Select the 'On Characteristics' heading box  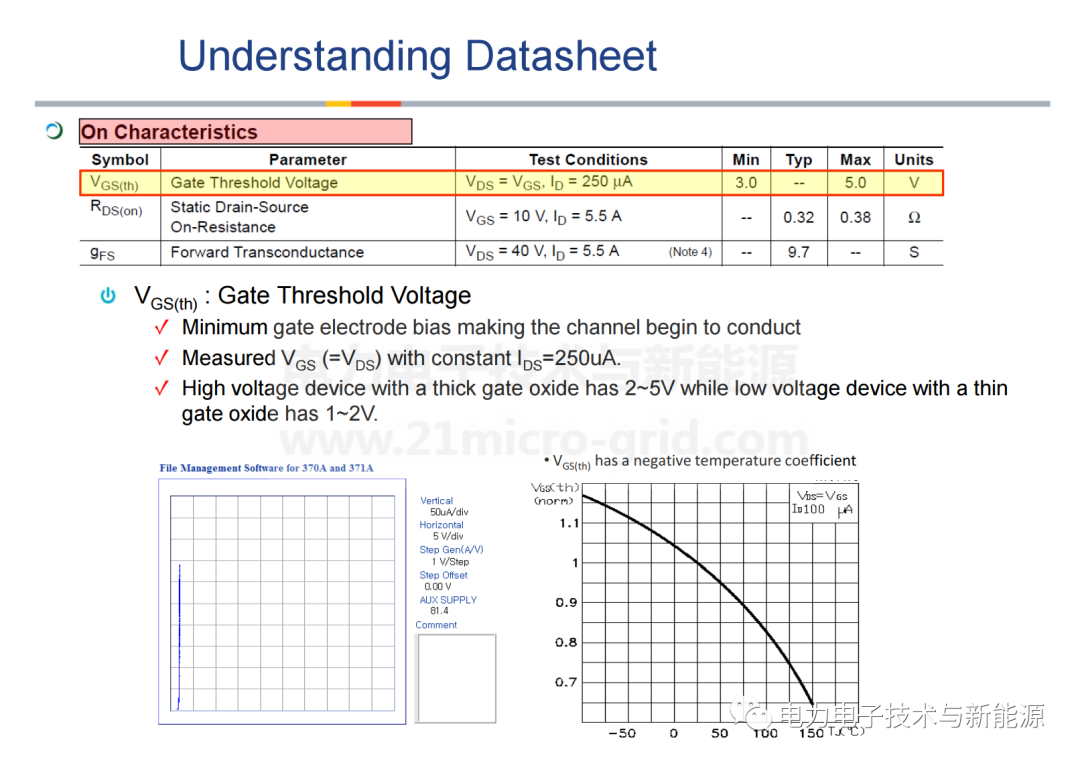point(246,132)
